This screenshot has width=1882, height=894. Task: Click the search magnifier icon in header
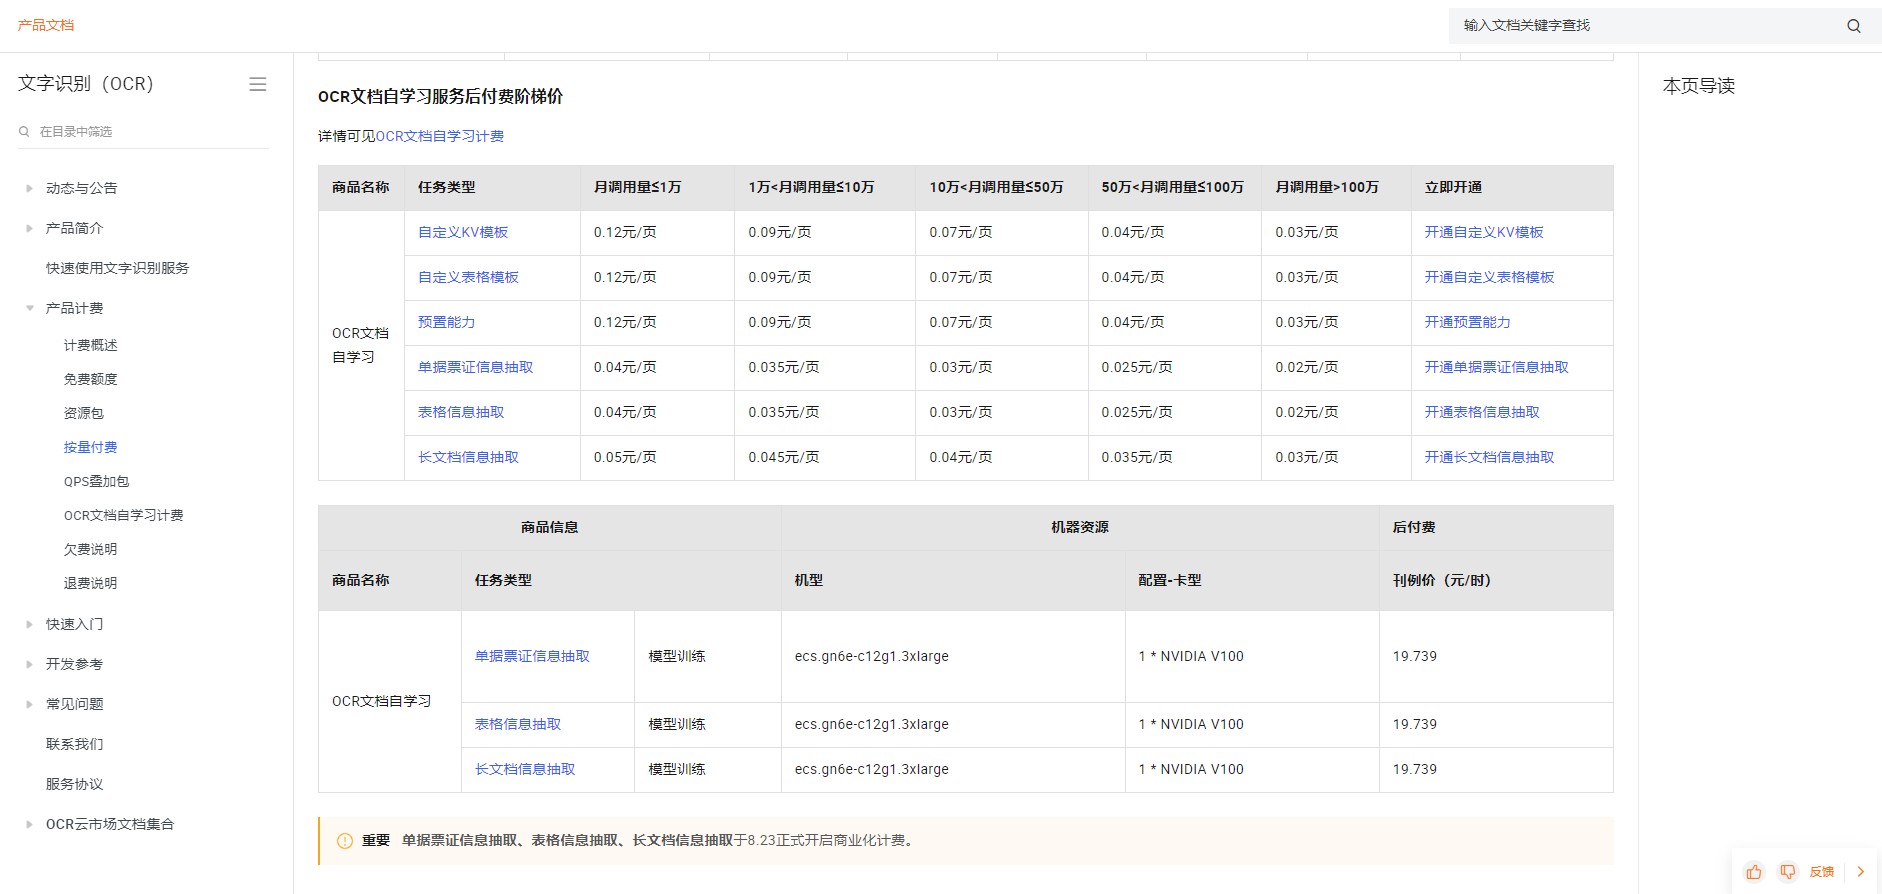click(x=1853, y=26)
